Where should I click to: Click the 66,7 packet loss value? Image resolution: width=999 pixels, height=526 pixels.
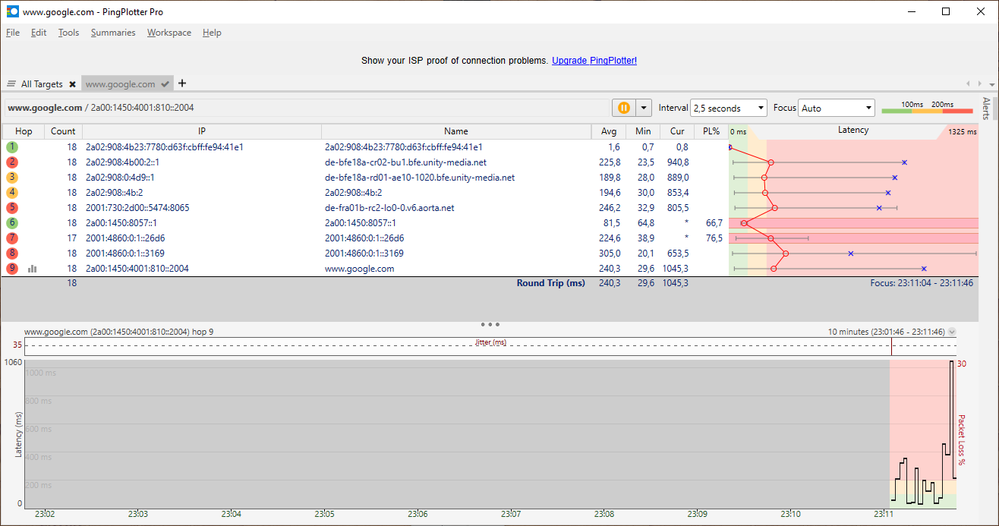point(714,223)
